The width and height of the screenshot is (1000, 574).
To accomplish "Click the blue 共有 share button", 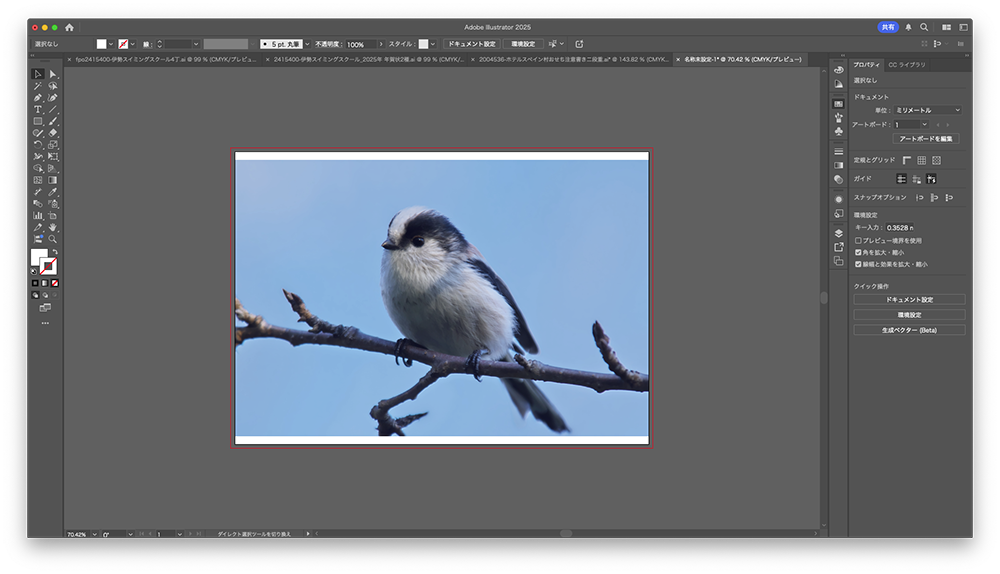I will pyautogui.click(x=888, y=27).
